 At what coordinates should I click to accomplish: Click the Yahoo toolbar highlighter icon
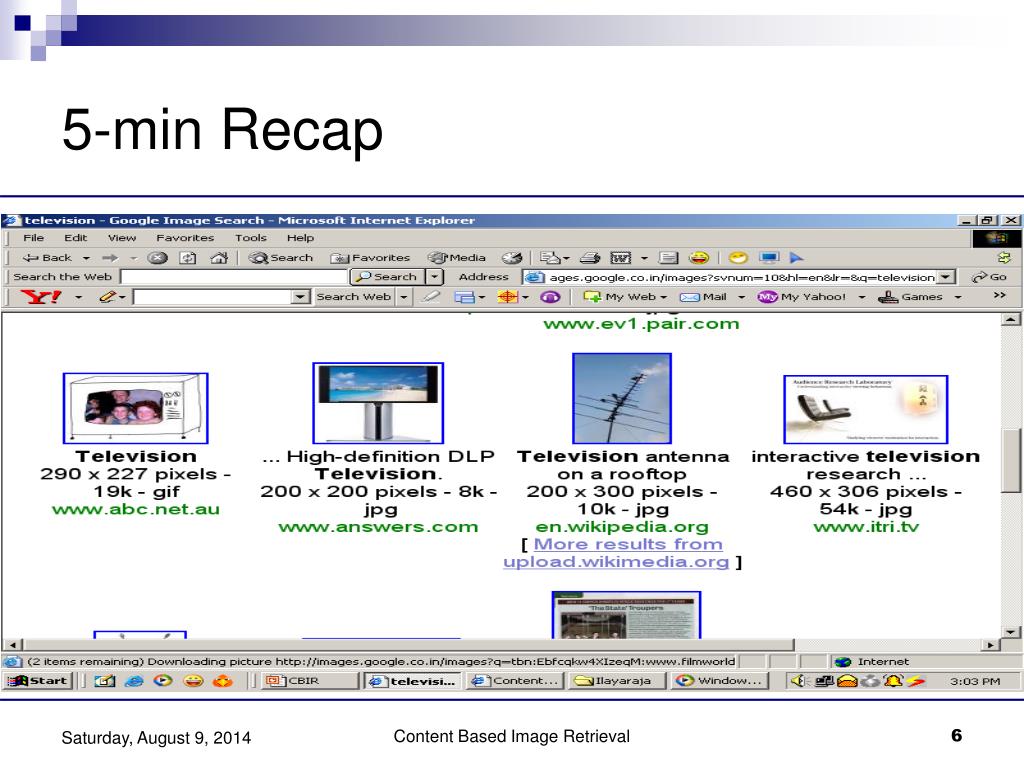click(430, 297)
